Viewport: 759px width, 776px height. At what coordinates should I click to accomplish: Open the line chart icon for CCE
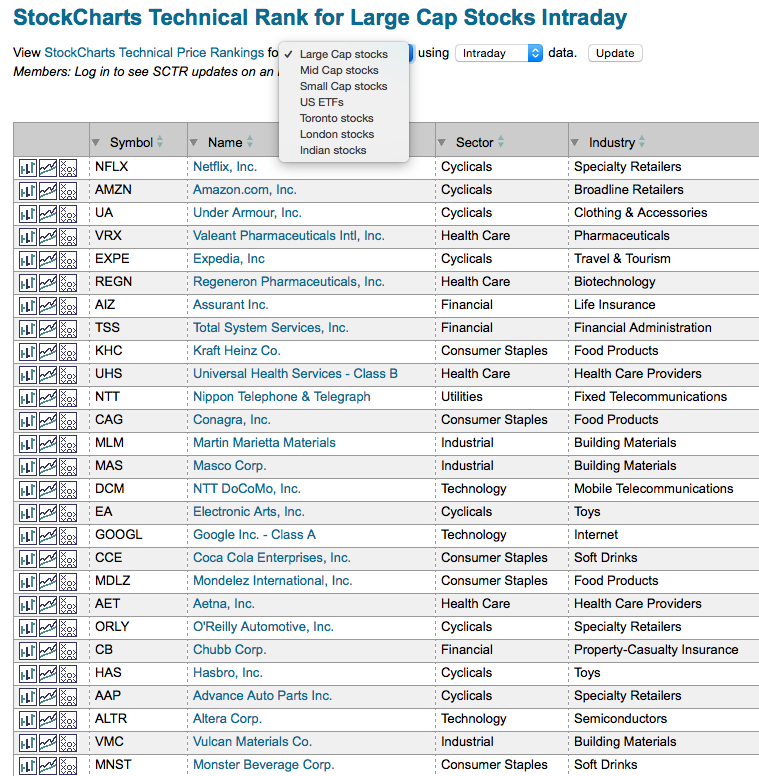click(x=48, y=559)
